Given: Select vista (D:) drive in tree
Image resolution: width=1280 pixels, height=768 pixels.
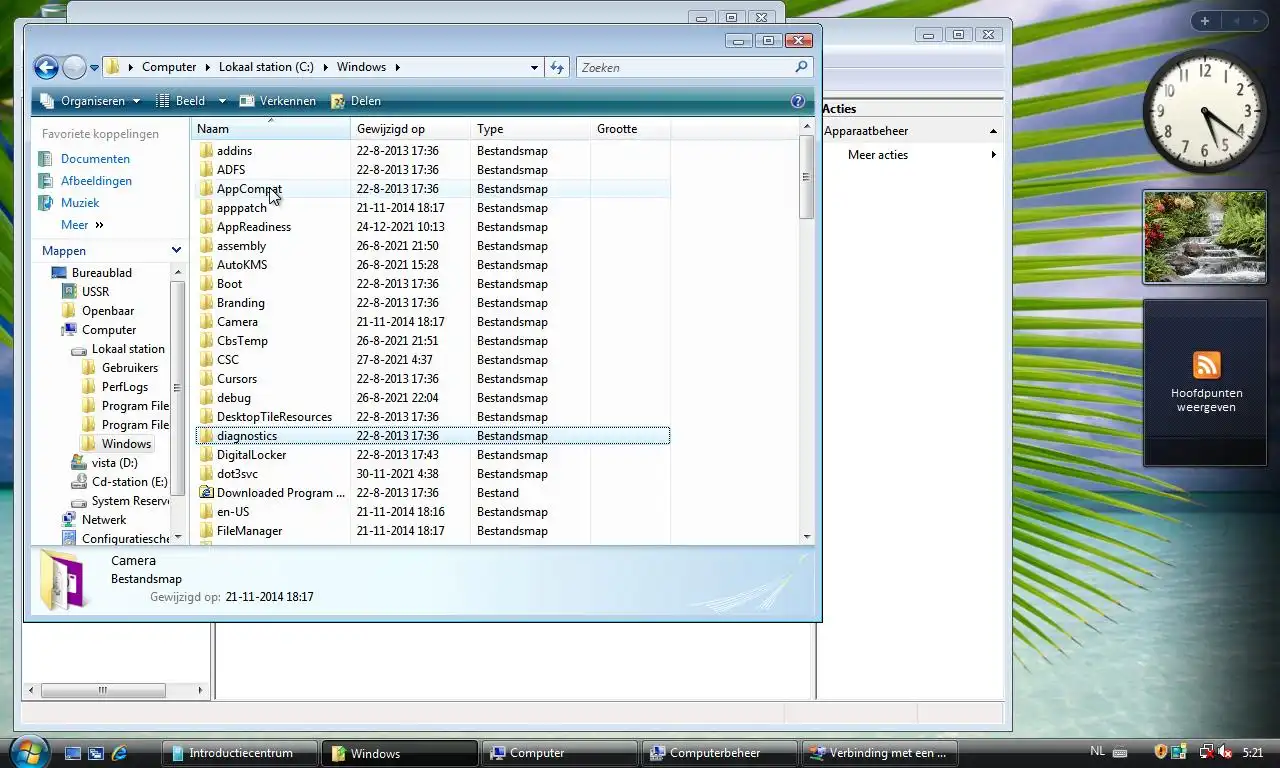Looking at the screenshot, I should click(114, 463).
